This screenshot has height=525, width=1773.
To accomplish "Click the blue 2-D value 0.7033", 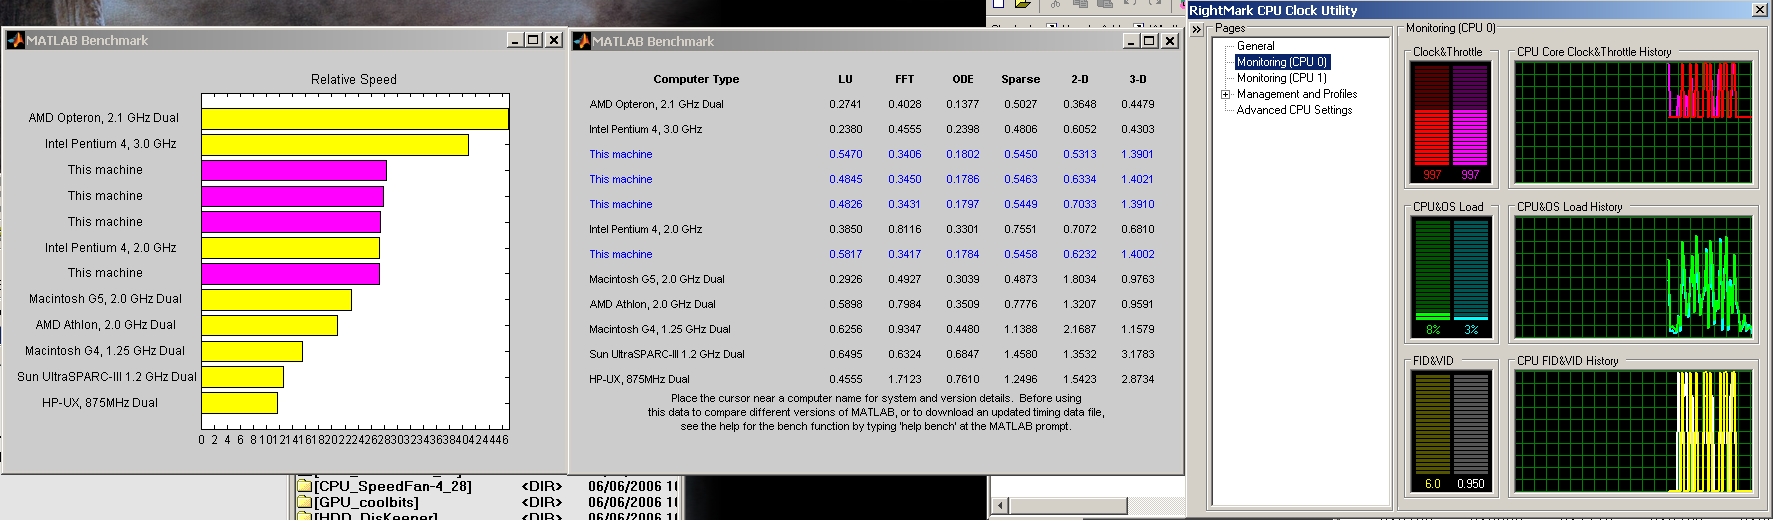I will pos(1080,204).
